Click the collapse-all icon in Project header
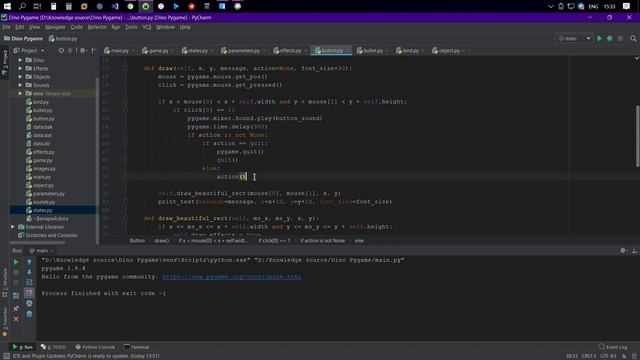The image size is (640, 360). point(70,51)
